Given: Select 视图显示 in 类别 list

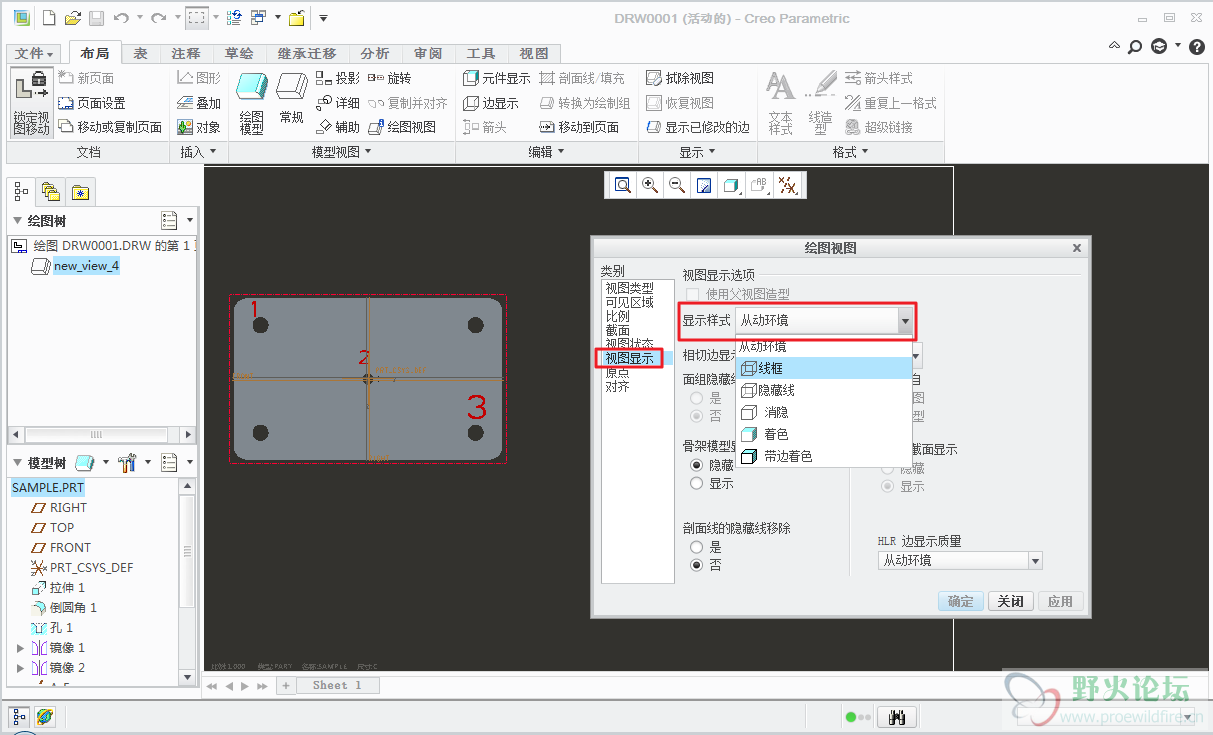Looking at the screenshot, I should point(629,358).
